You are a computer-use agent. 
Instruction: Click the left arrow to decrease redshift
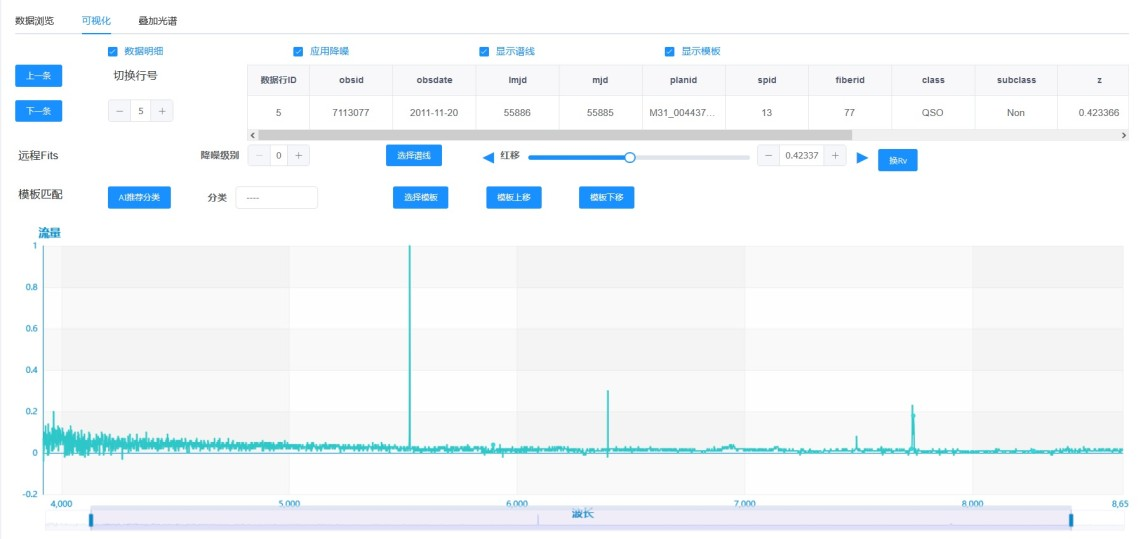[x=489, y=157]
